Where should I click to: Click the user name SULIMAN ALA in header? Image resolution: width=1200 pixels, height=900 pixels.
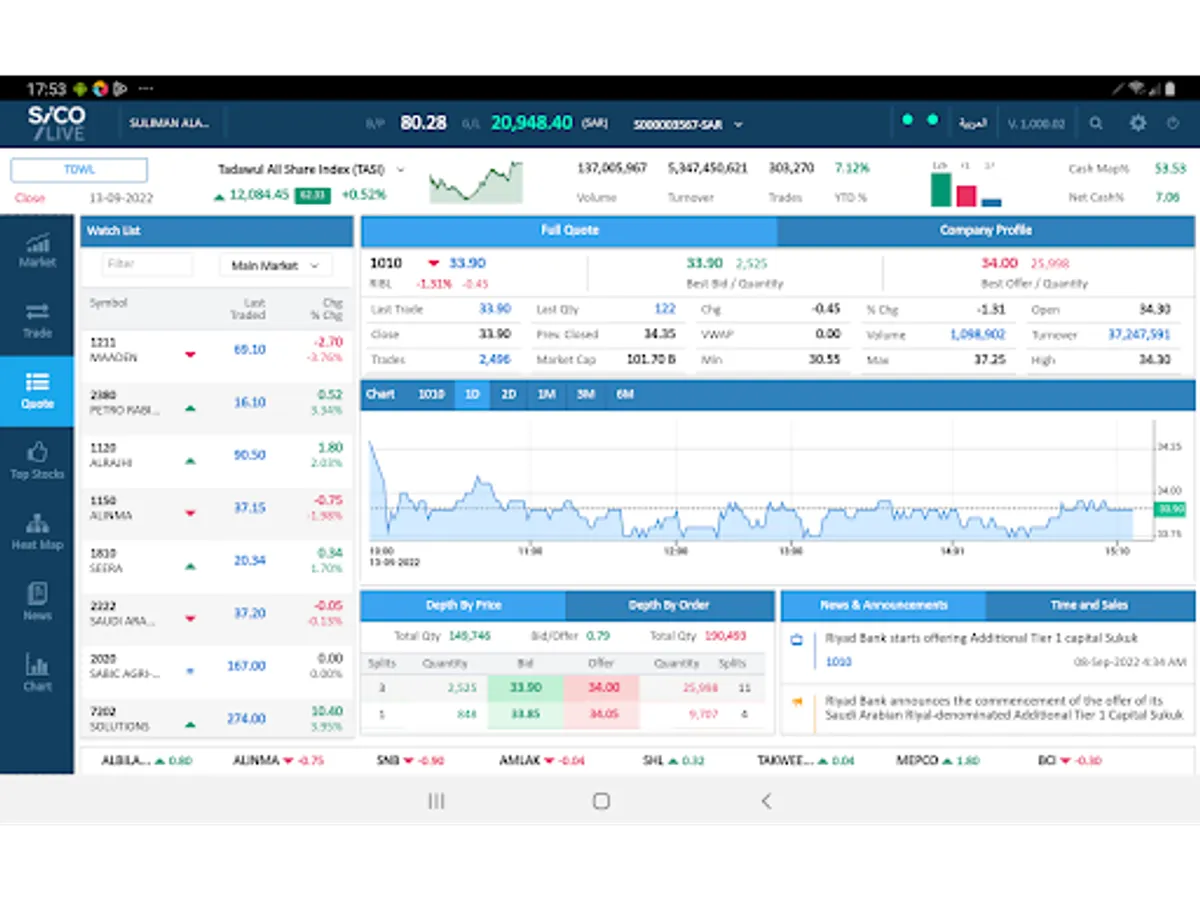[169, 124]
